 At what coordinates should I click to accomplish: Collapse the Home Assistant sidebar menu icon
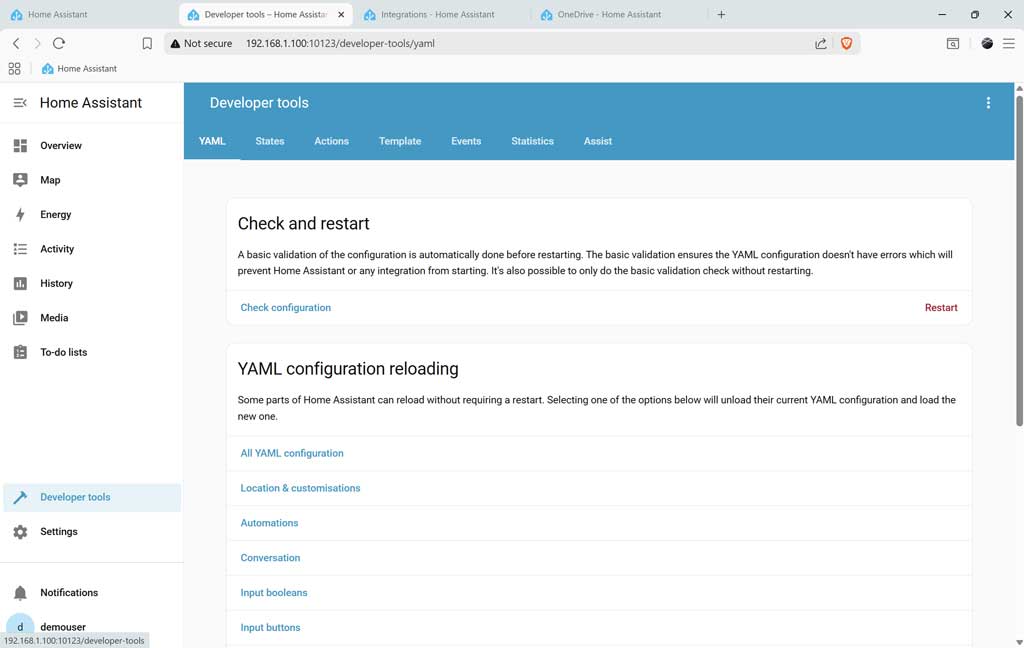click(20, 103)
